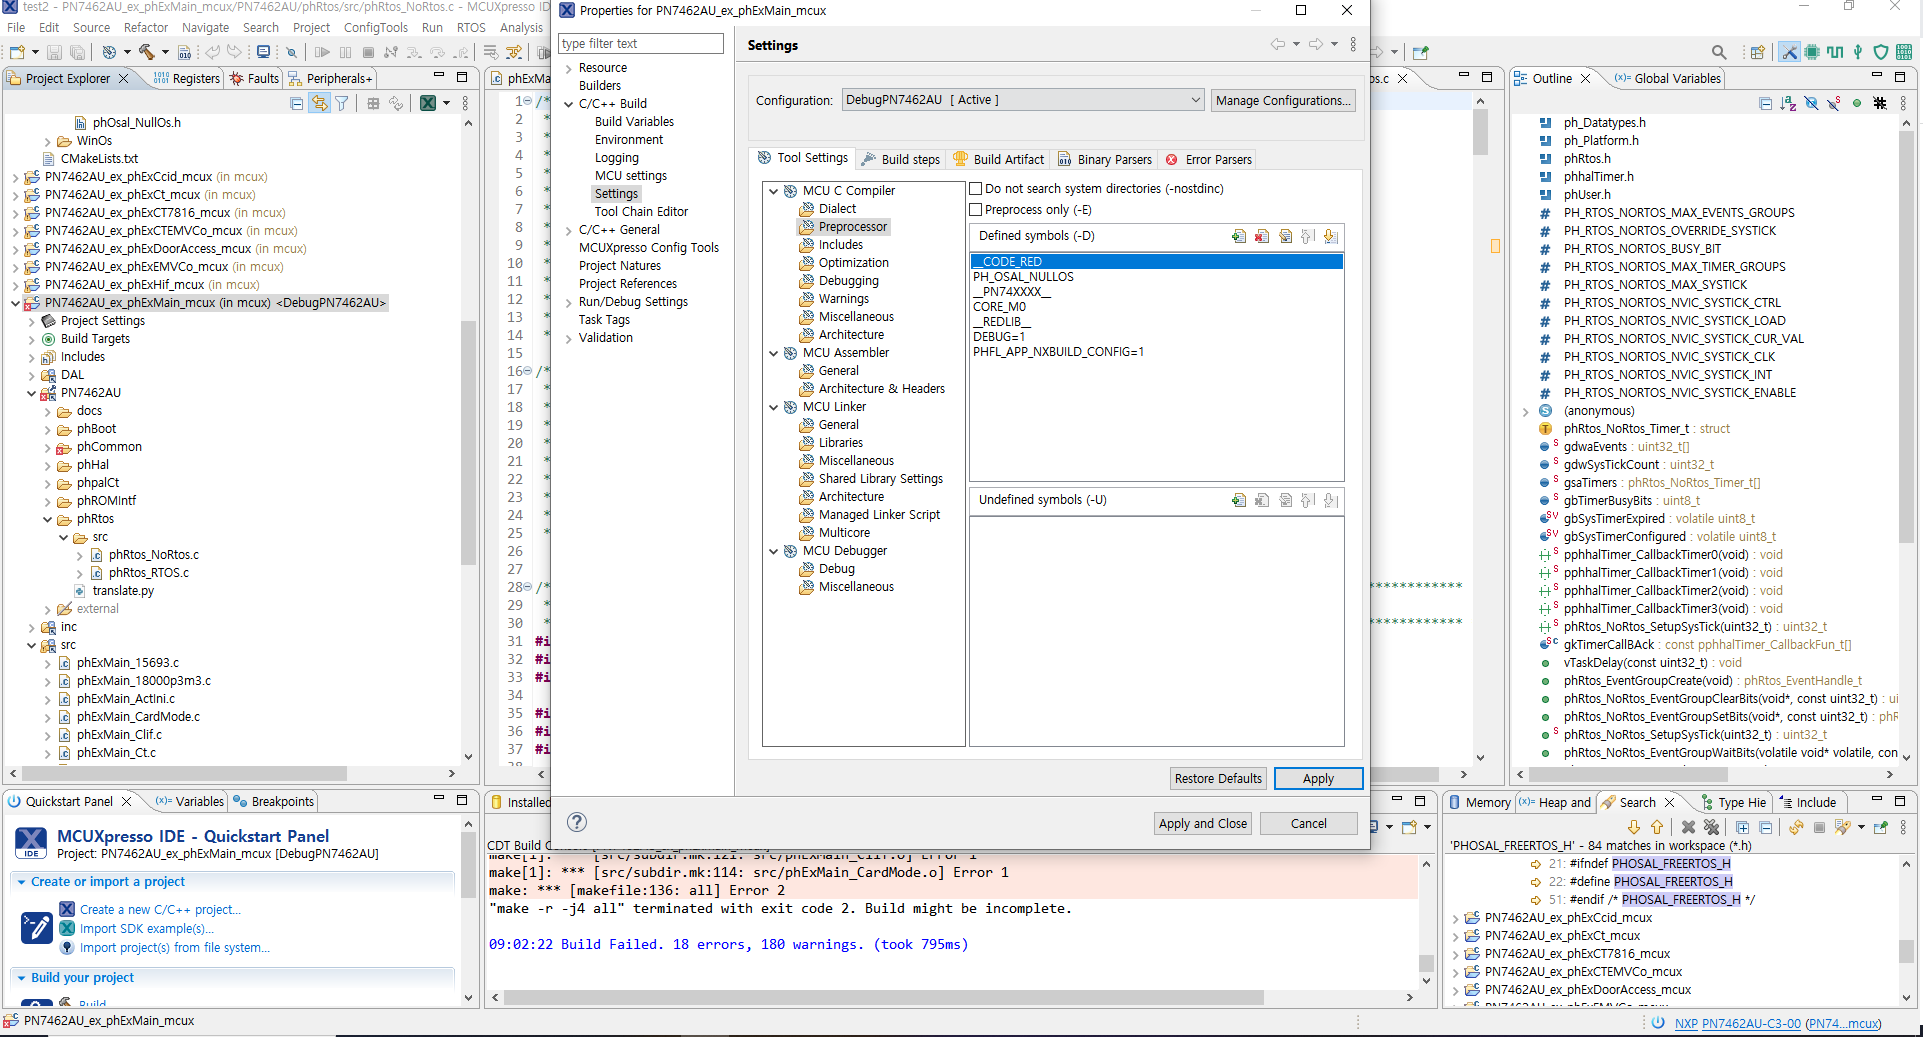Click the Cancel button
Viewport: 1923px width, 1037px height.
pos(1309,823)
